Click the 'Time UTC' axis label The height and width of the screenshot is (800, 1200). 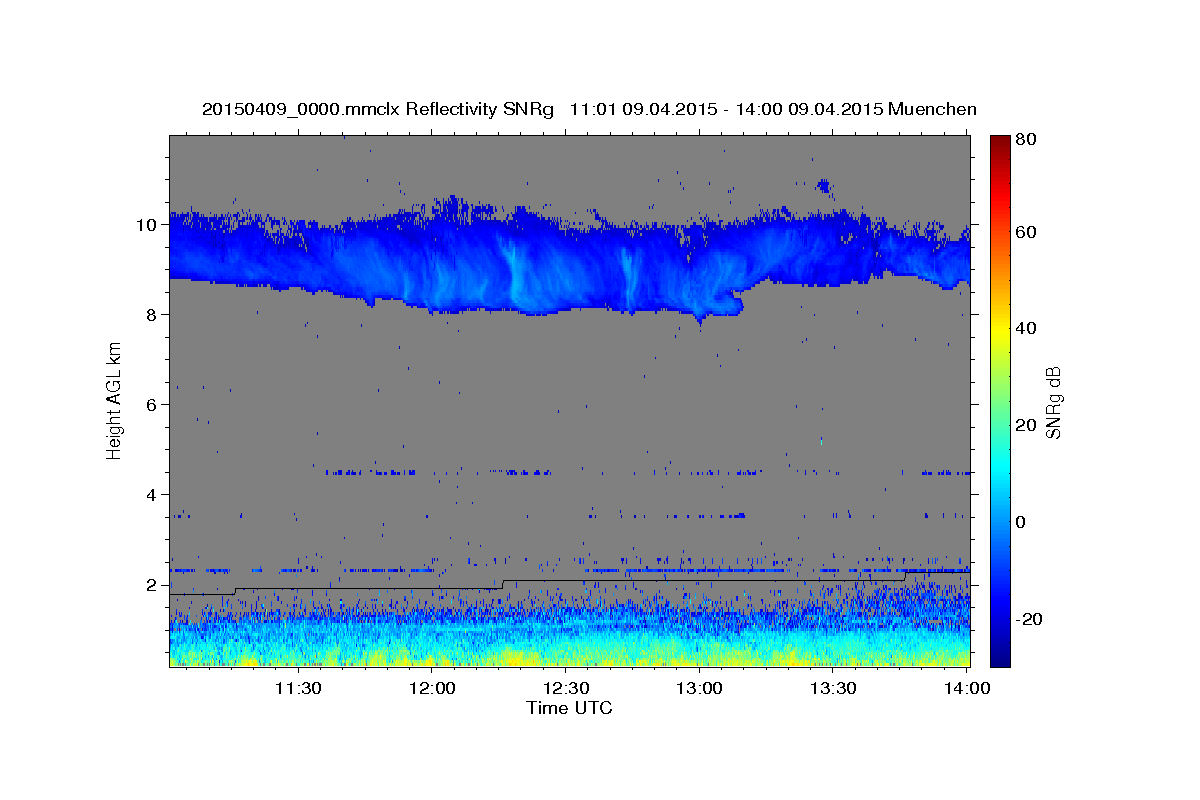tap(569, 708)
